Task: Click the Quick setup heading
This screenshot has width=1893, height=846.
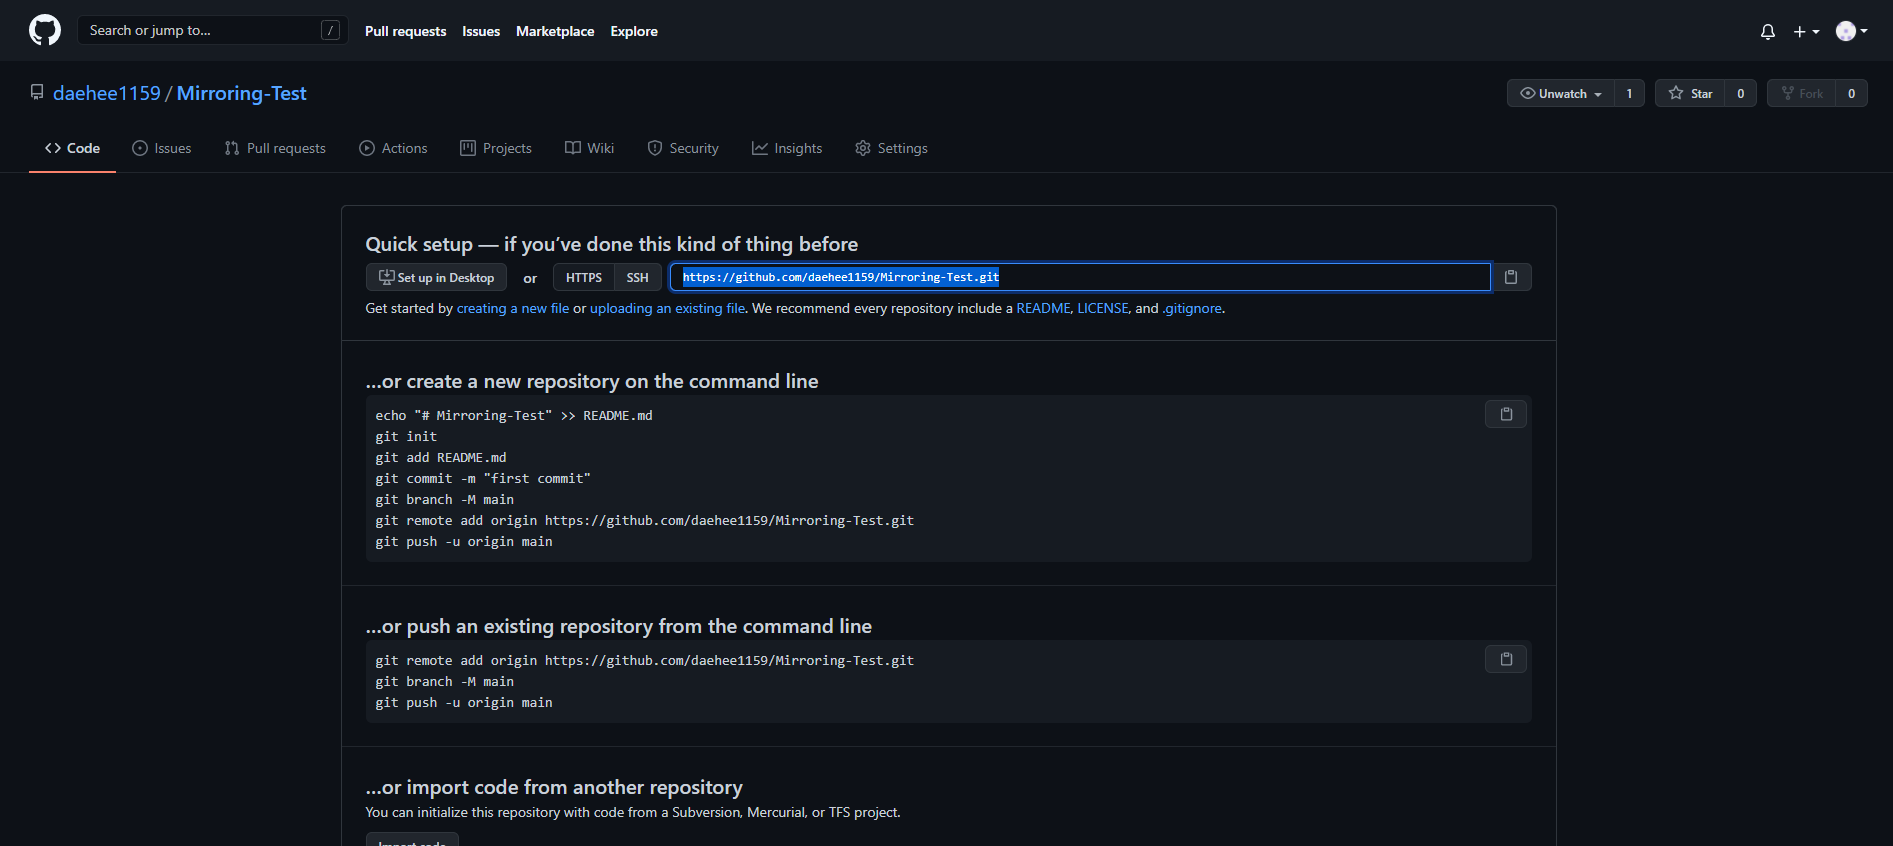Action: [612, 244]
